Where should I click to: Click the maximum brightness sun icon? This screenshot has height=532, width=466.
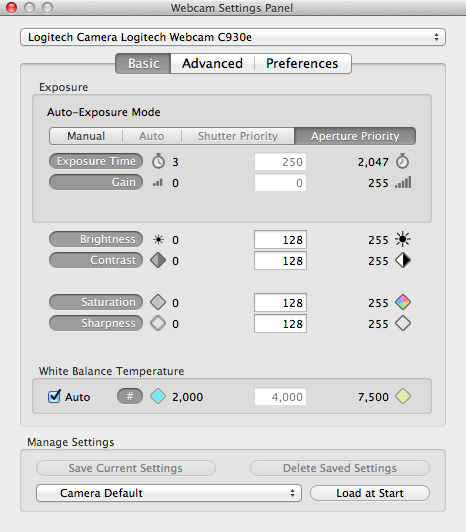(403, 239)
